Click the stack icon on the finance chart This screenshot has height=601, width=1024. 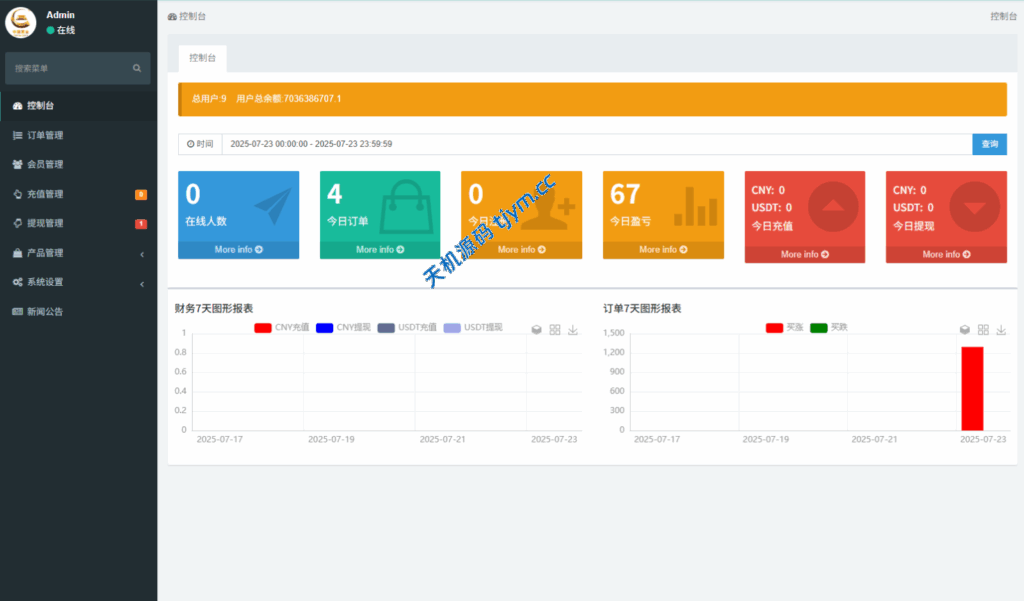pyautogui.click(x=536, y=329)
